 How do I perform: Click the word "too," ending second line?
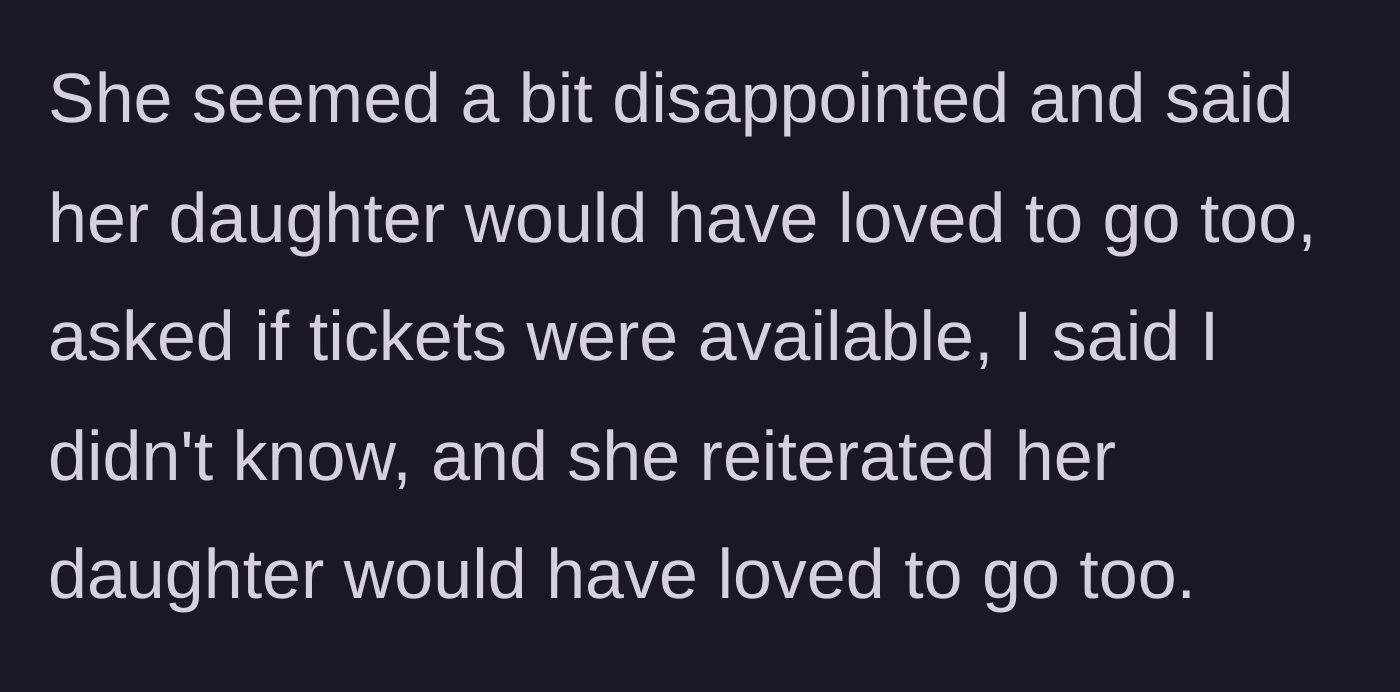coord(1257,218)
